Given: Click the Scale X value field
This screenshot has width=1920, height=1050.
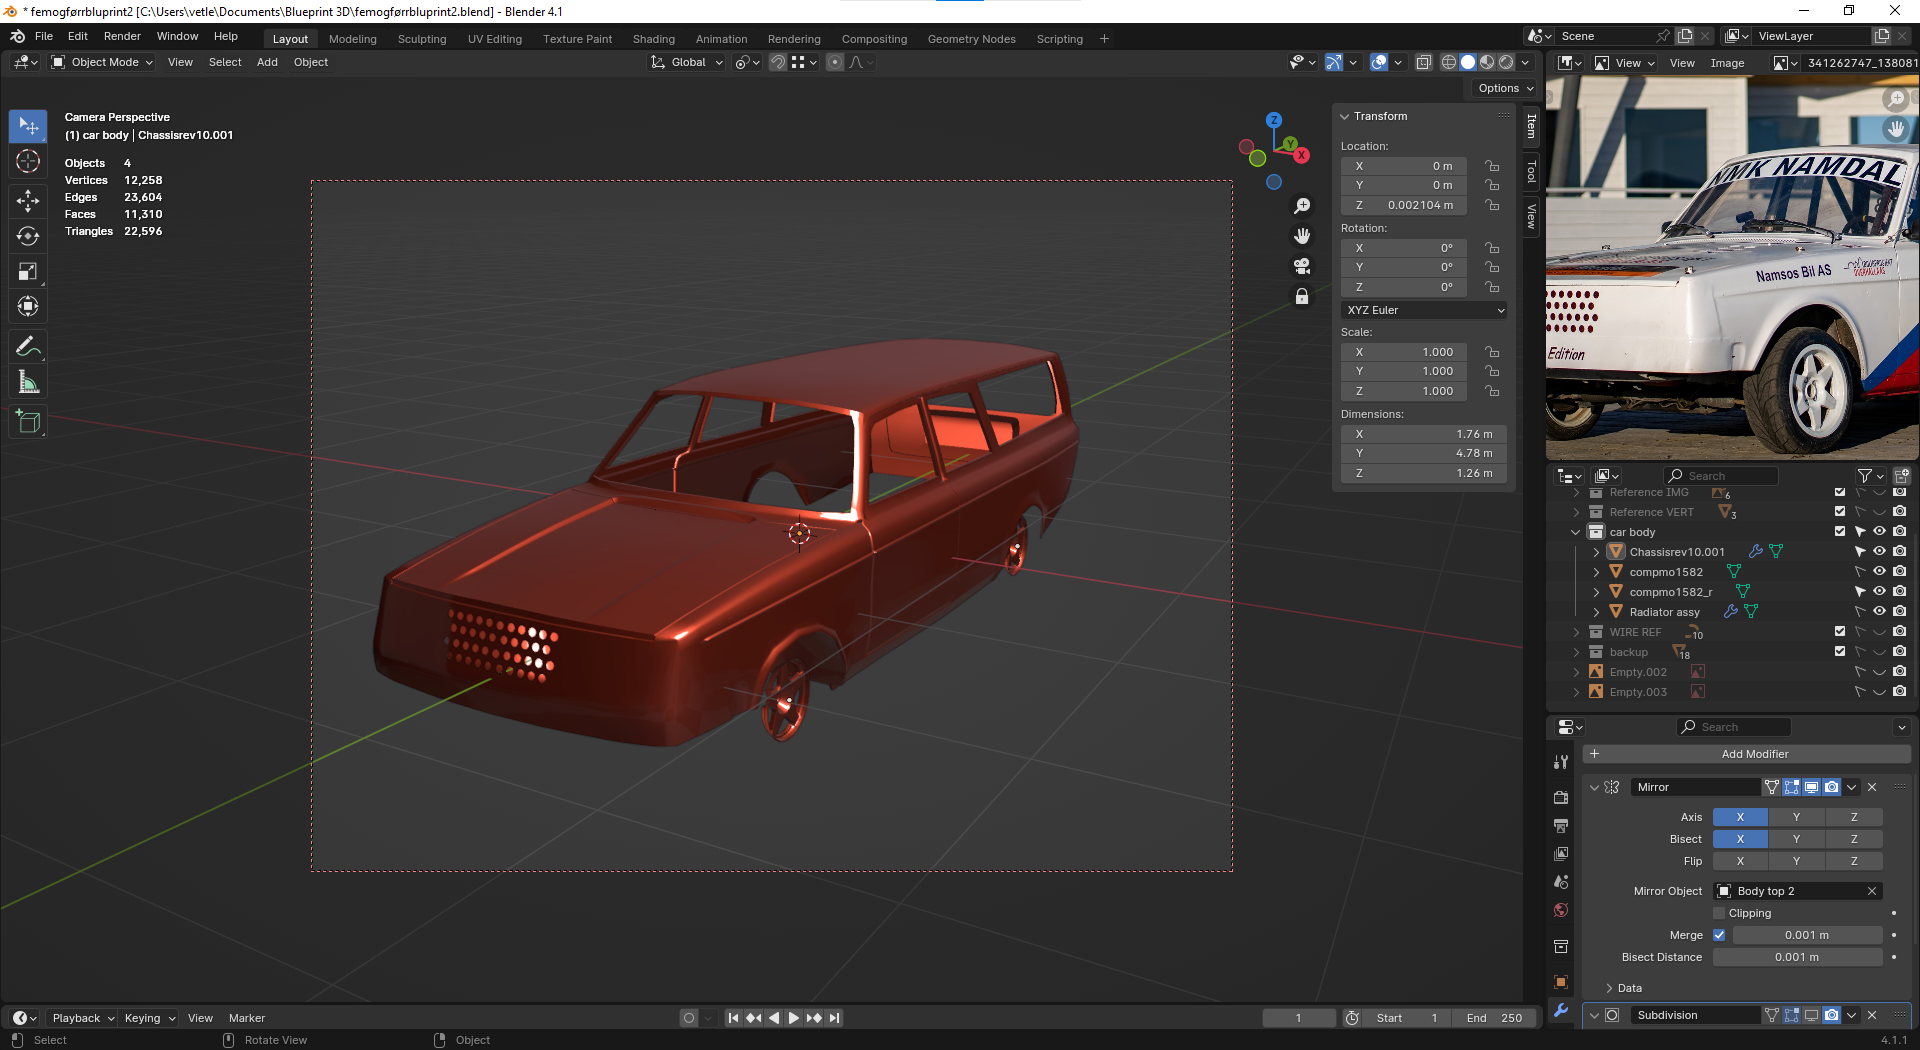Looking at the screenshot, I should pyautogui.click(x=1404, y=352).
